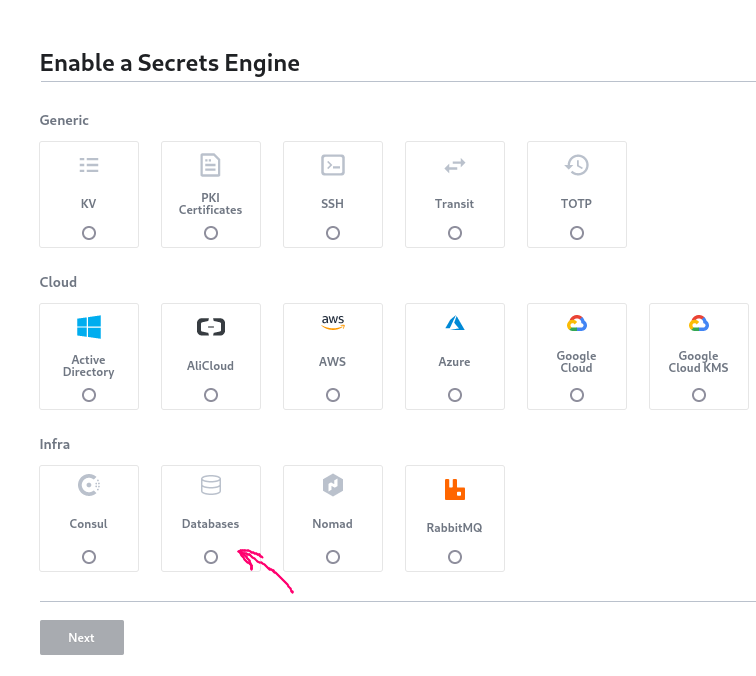Viewport: 756px width, 676px height.
Task: Select the RabbitMQ radio button
Action: (455, 557)
